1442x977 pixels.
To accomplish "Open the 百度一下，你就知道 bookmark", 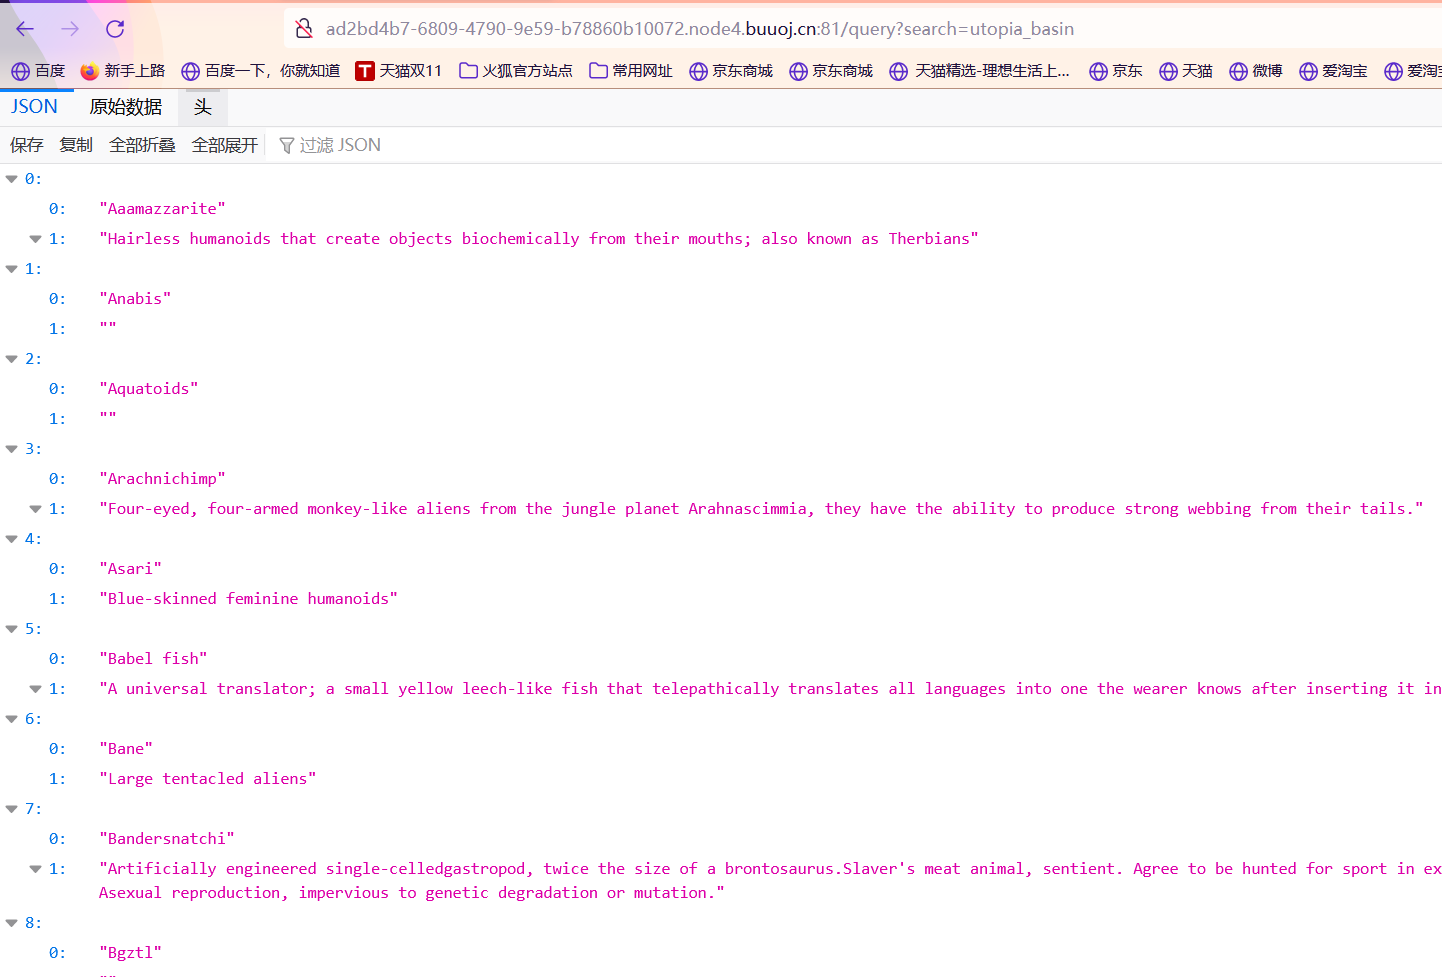I will [x=261, y=71].
